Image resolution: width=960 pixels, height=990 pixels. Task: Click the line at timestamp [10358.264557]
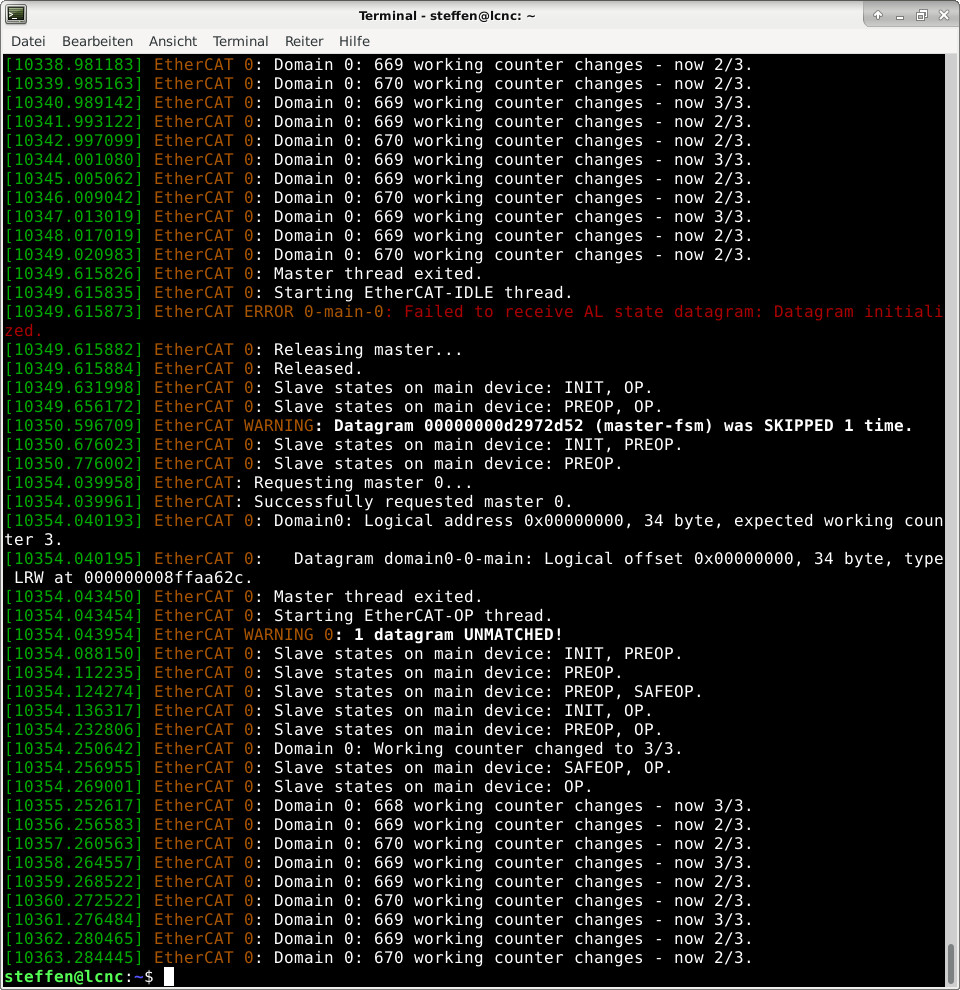coord(378,862)
